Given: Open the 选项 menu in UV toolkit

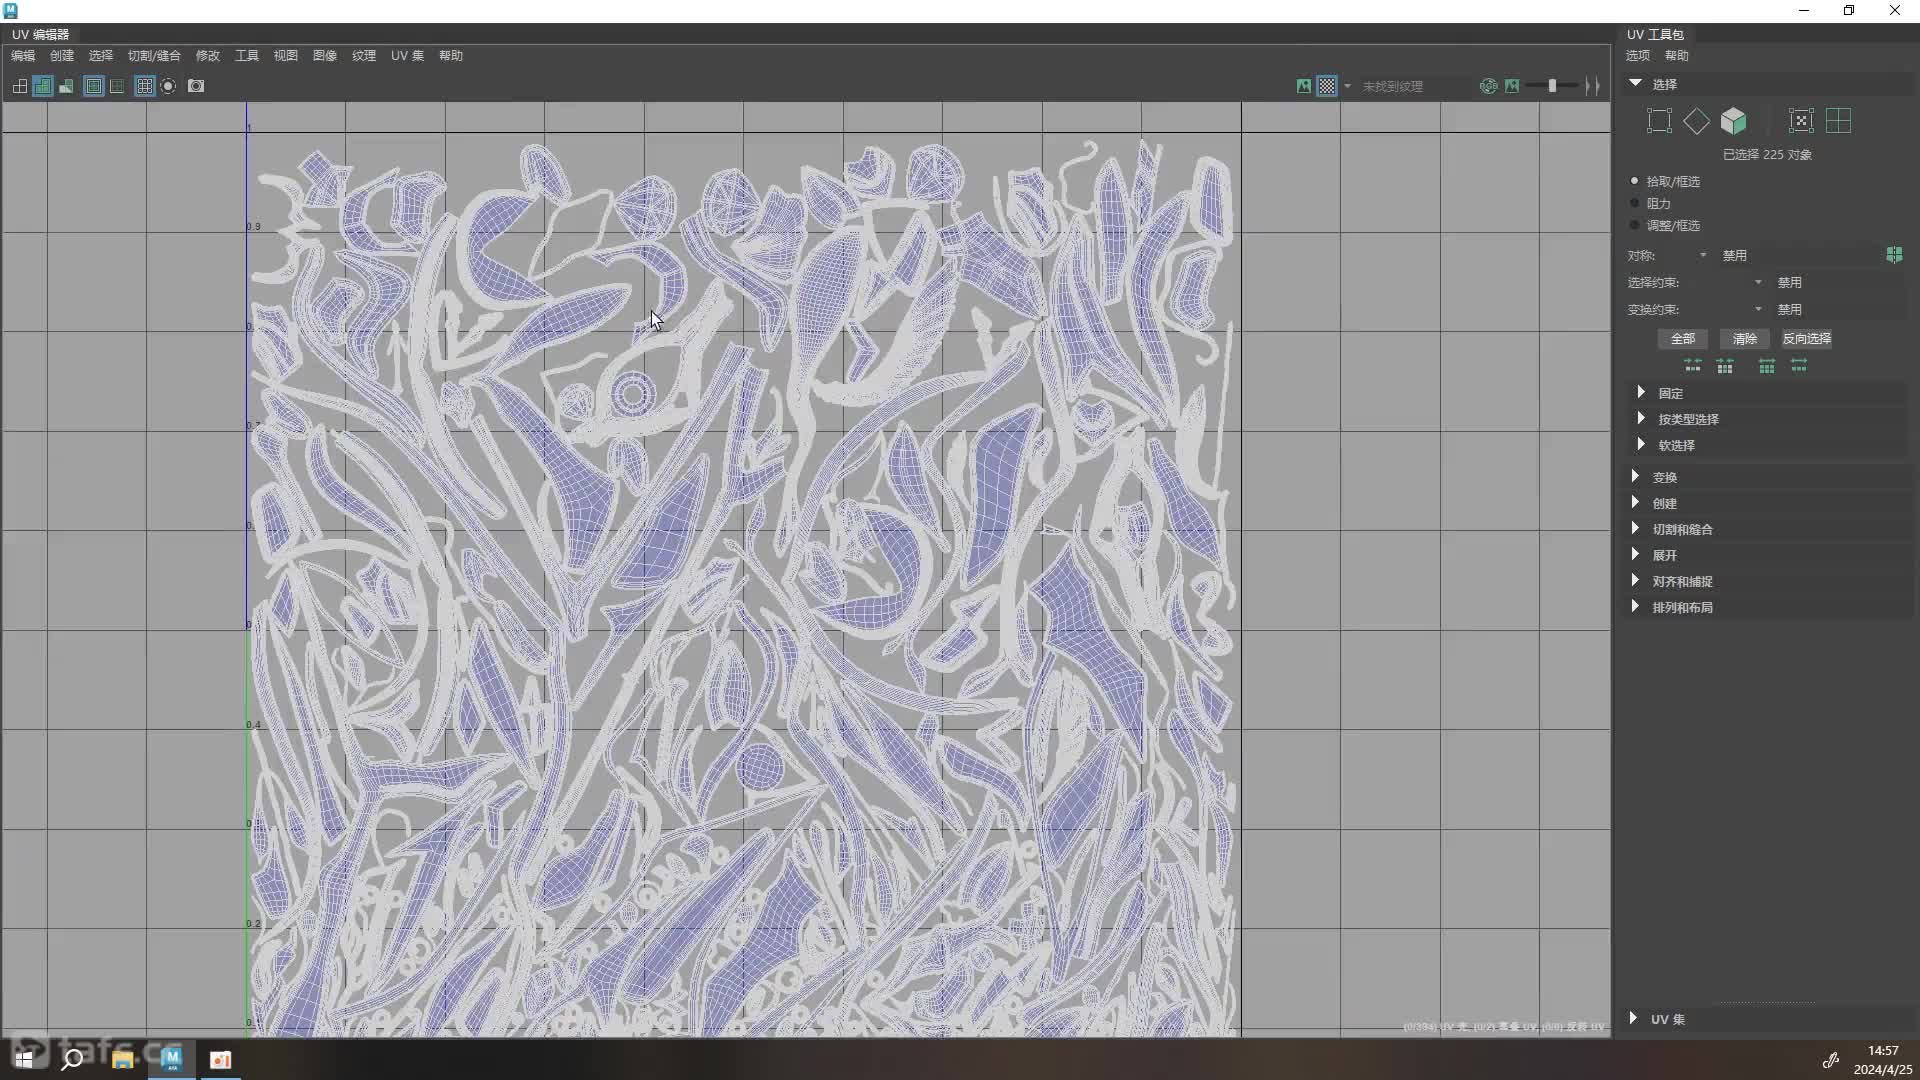Looking at the screenshot, I should tap(1638, 56).
